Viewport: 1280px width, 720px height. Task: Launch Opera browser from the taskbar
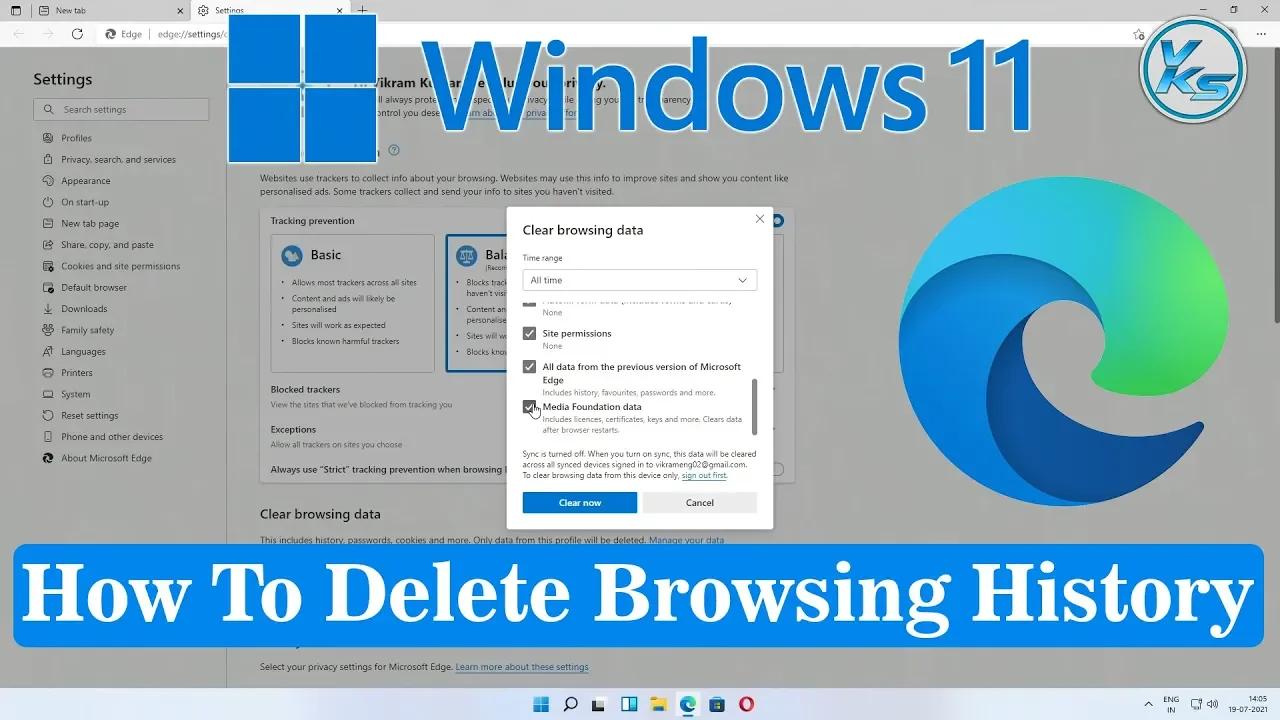coord(746,704)
